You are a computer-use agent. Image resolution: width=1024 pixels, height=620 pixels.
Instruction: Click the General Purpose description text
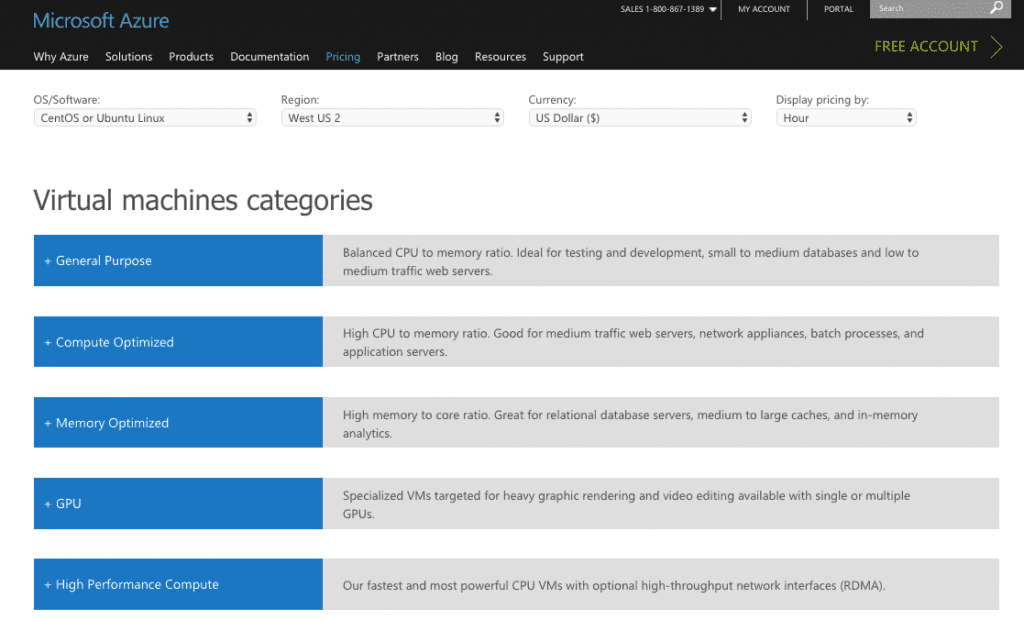coord(631,261)
